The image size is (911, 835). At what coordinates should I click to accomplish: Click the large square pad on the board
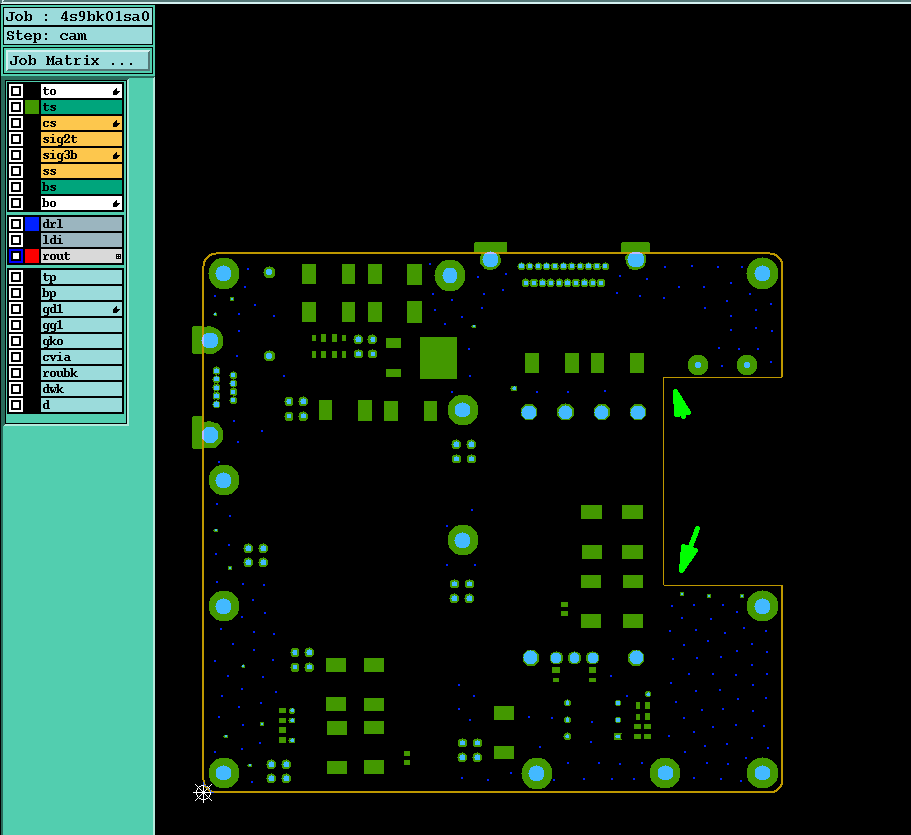pos(438,357)
